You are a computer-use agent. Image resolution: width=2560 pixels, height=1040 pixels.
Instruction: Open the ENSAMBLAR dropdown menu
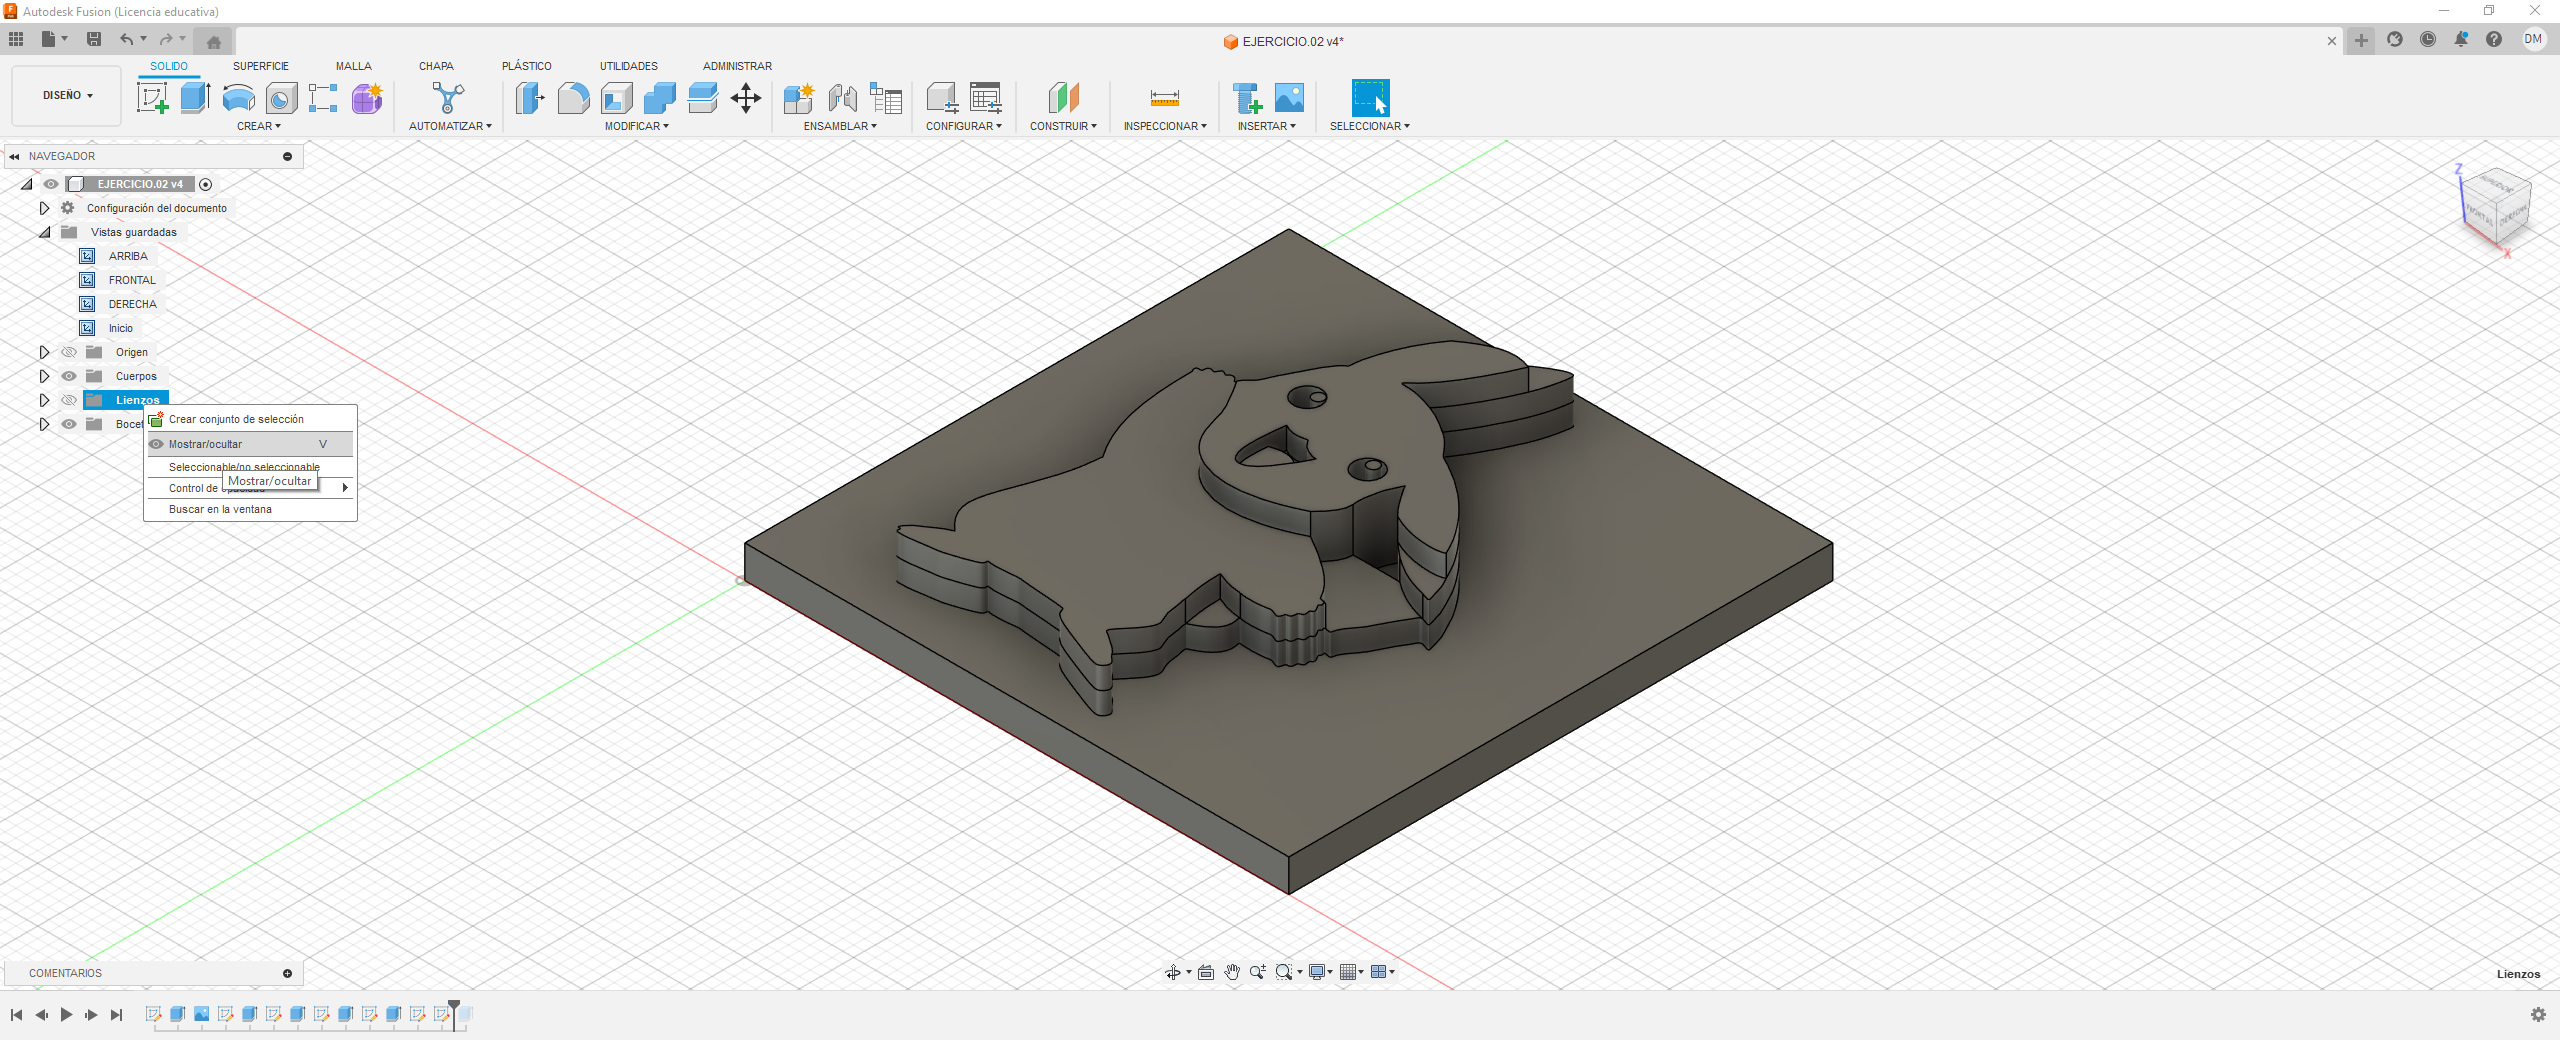pos(840,126)
